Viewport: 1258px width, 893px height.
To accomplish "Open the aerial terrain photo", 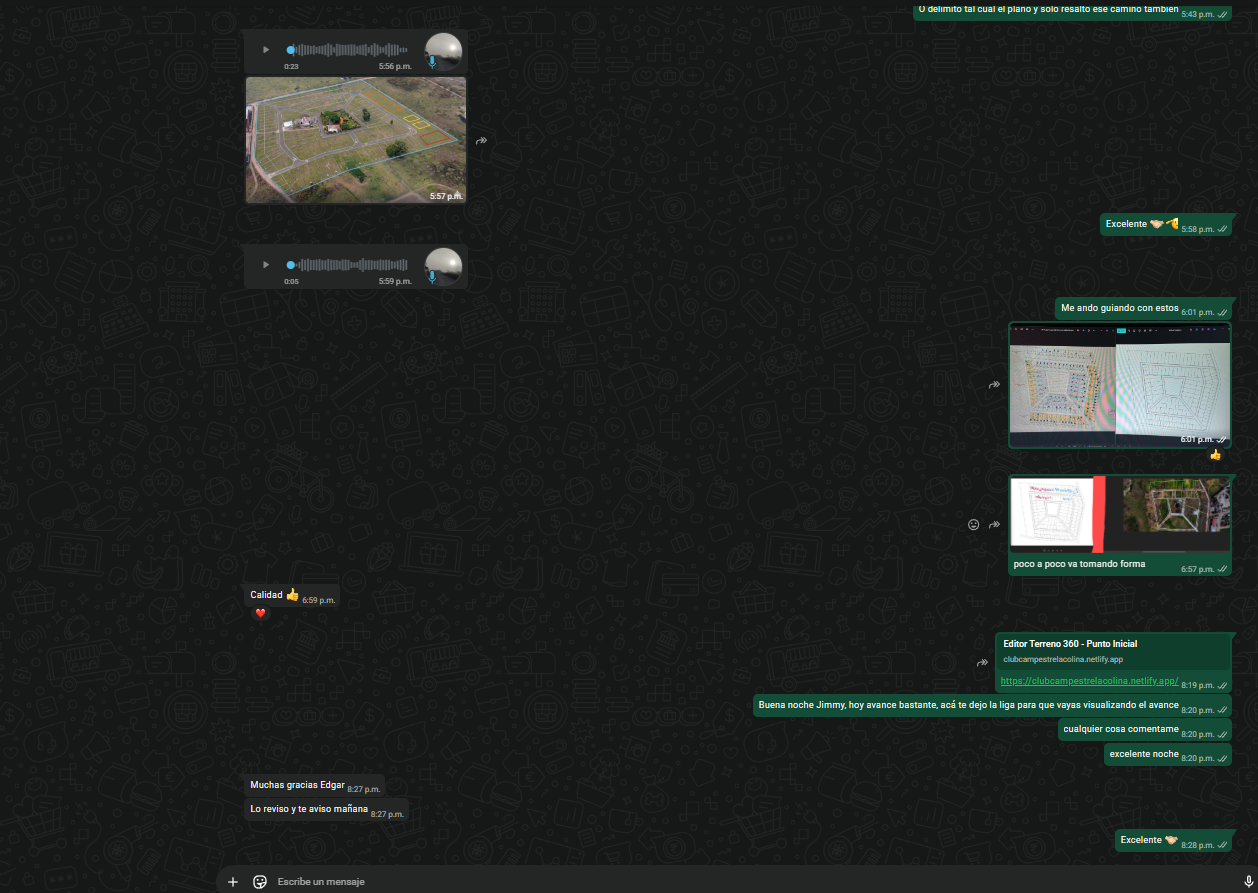I will (x=356, y=140).
